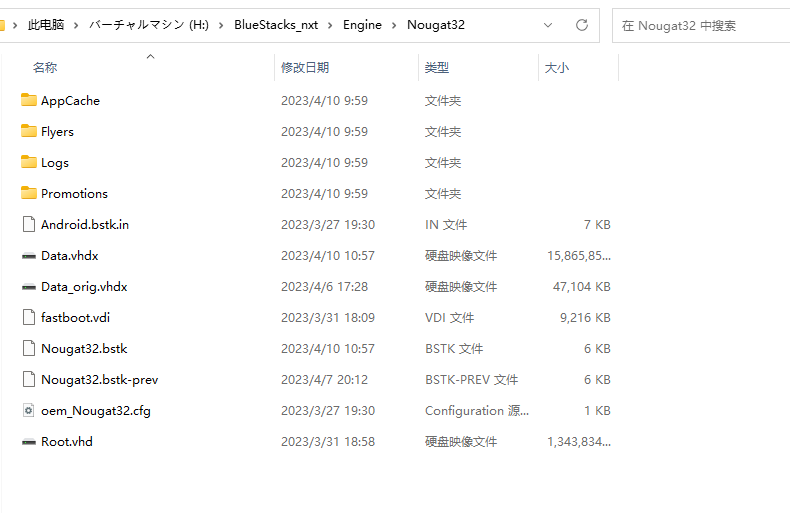
Task: Open the address bar history dropdown
Action: pyautogui.click(x=548, y=25)
